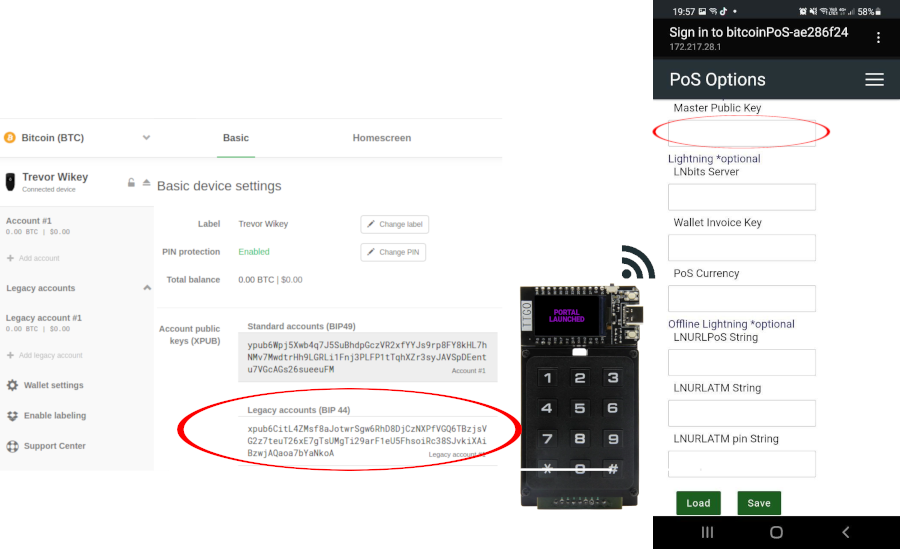The image size is (900, 549).
Task: Open the Bitcoin (BTC) coin dropdown
Action: coord(77,138)
